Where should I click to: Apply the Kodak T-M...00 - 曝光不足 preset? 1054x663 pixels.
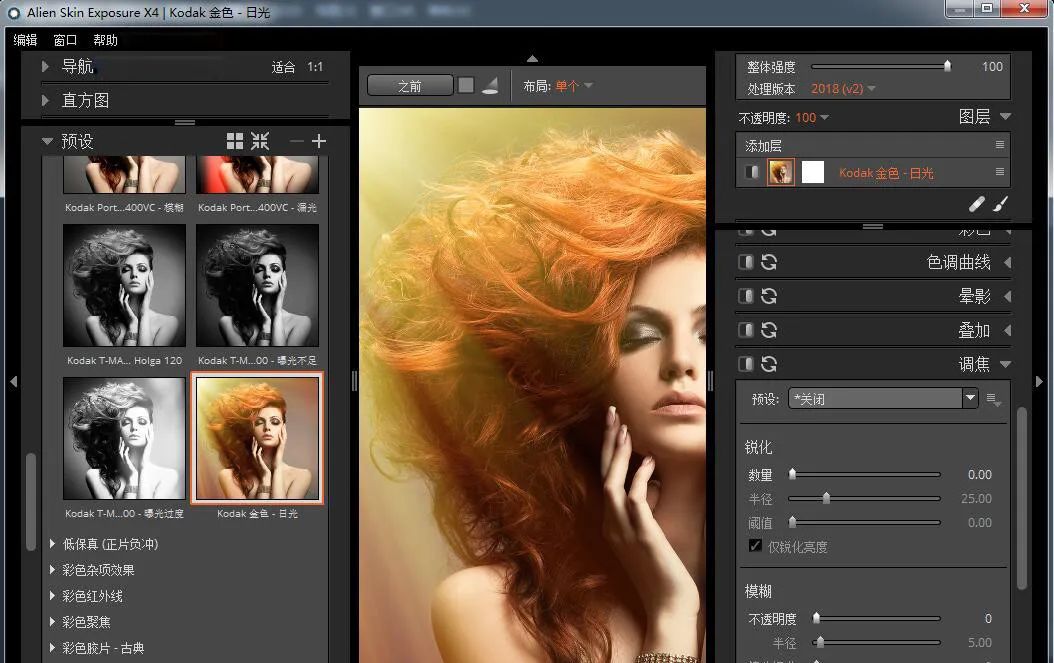click(257, 285)
